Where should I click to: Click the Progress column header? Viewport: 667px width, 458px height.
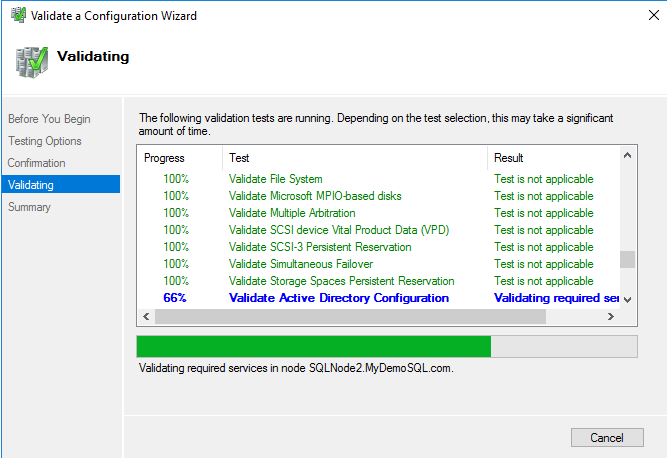(165, 158)
